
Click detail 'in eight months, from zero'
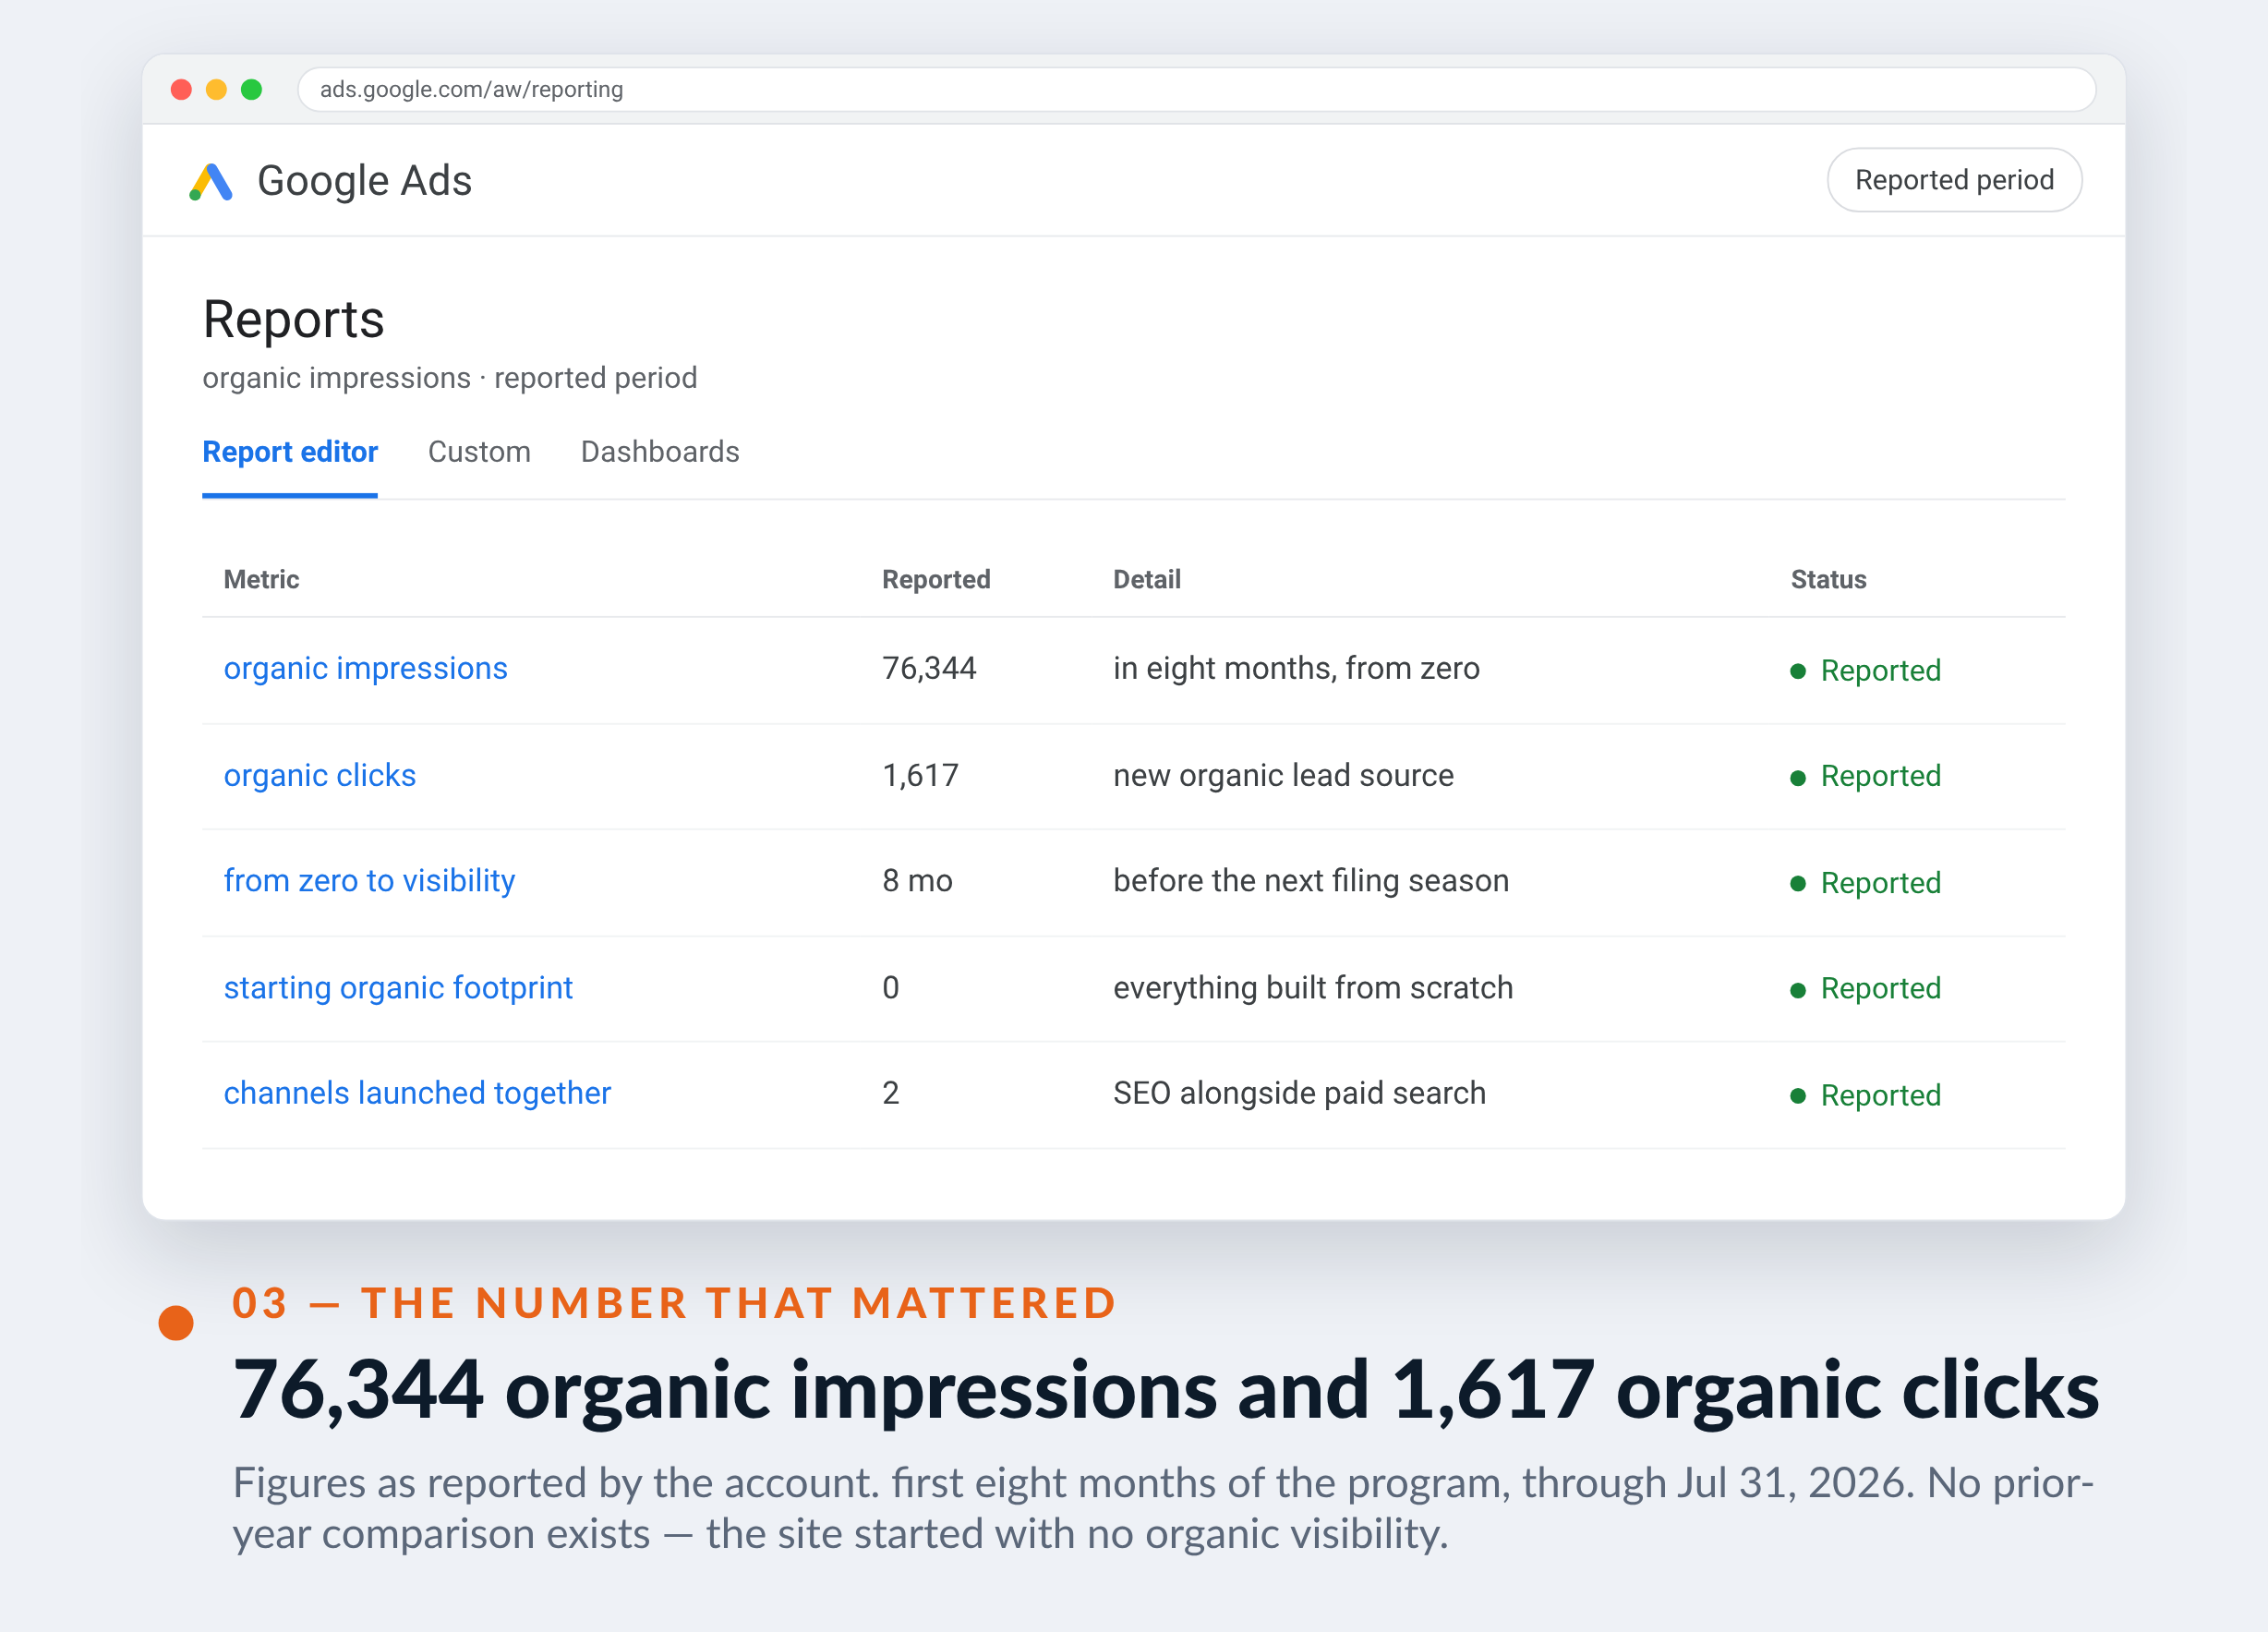(1296, 668)
